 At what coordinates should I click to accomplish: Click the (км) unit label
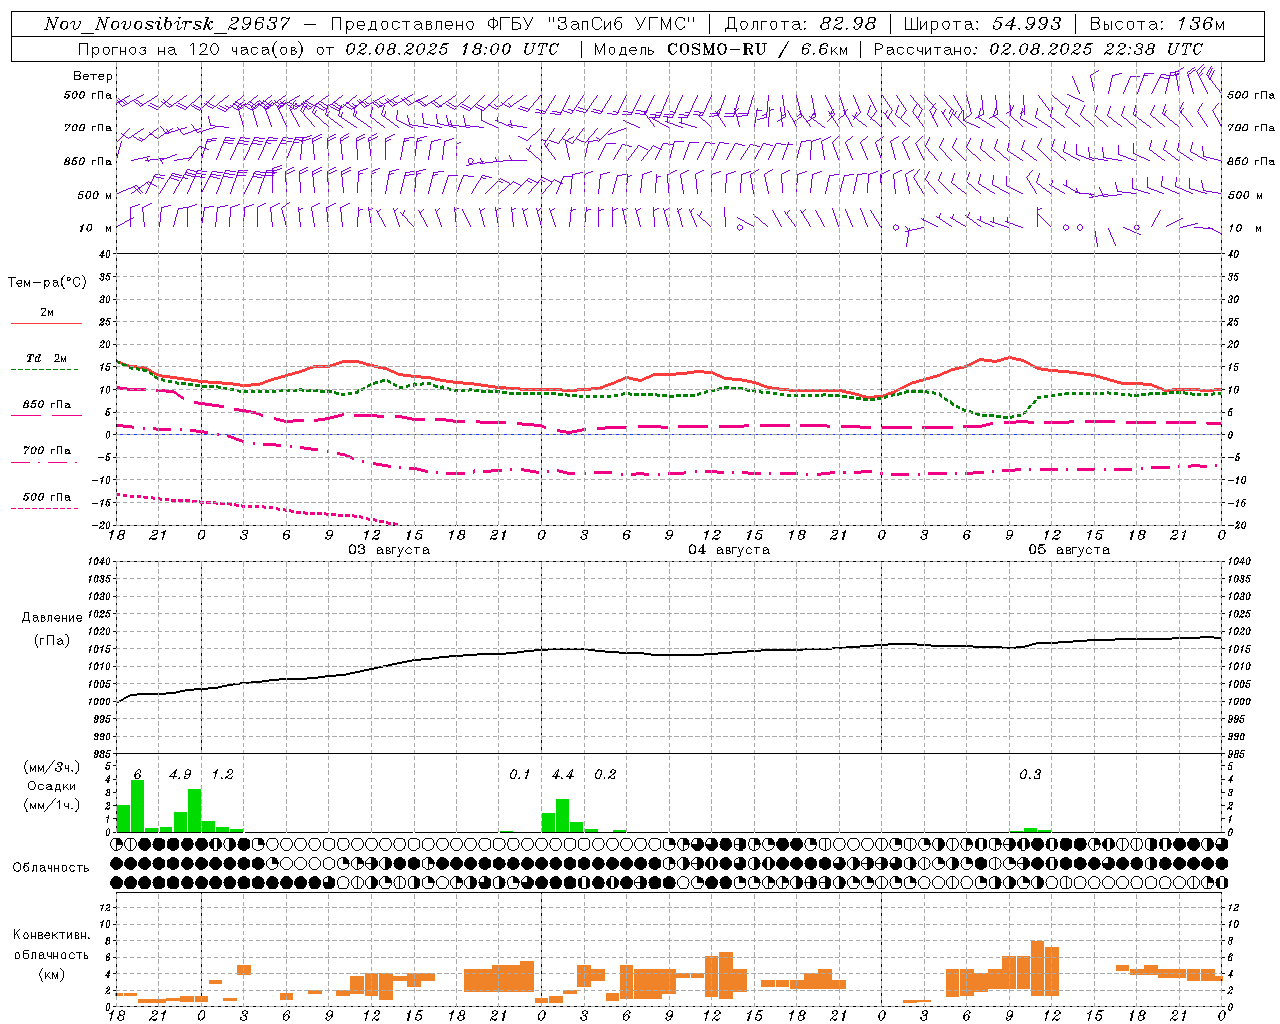(x=51, y=974)
